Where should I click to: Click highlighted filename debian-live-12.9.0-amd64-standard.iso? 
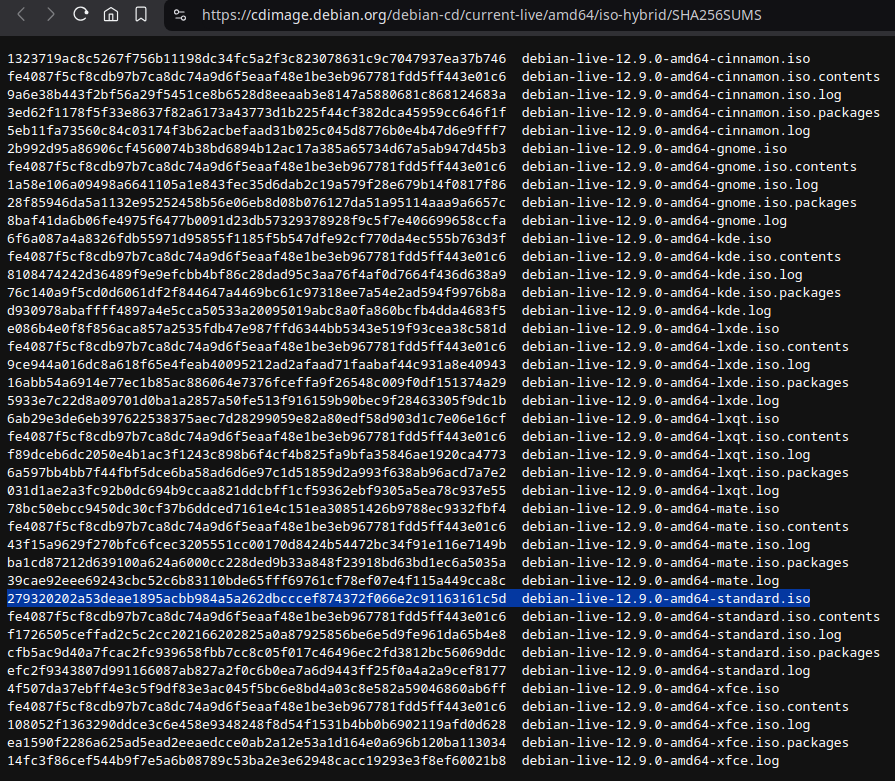tap(666, 598)
